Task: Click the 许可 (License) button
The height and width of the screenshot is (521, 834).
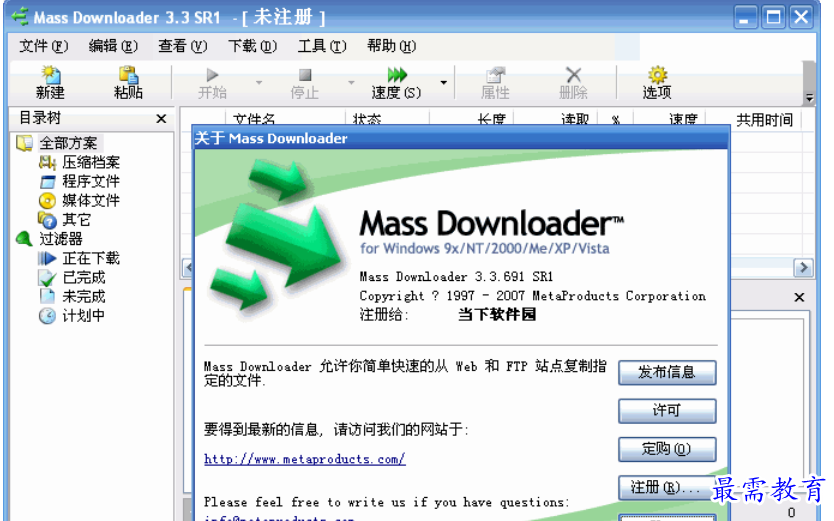Action: 667,411
